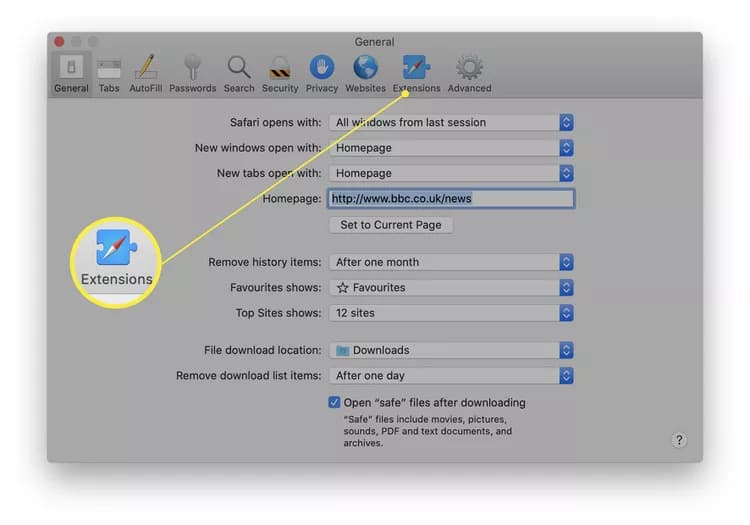This screenshot has width=750, height=525.
Task: Open the Top Sites shows dropdown
Action: [451, 313]
